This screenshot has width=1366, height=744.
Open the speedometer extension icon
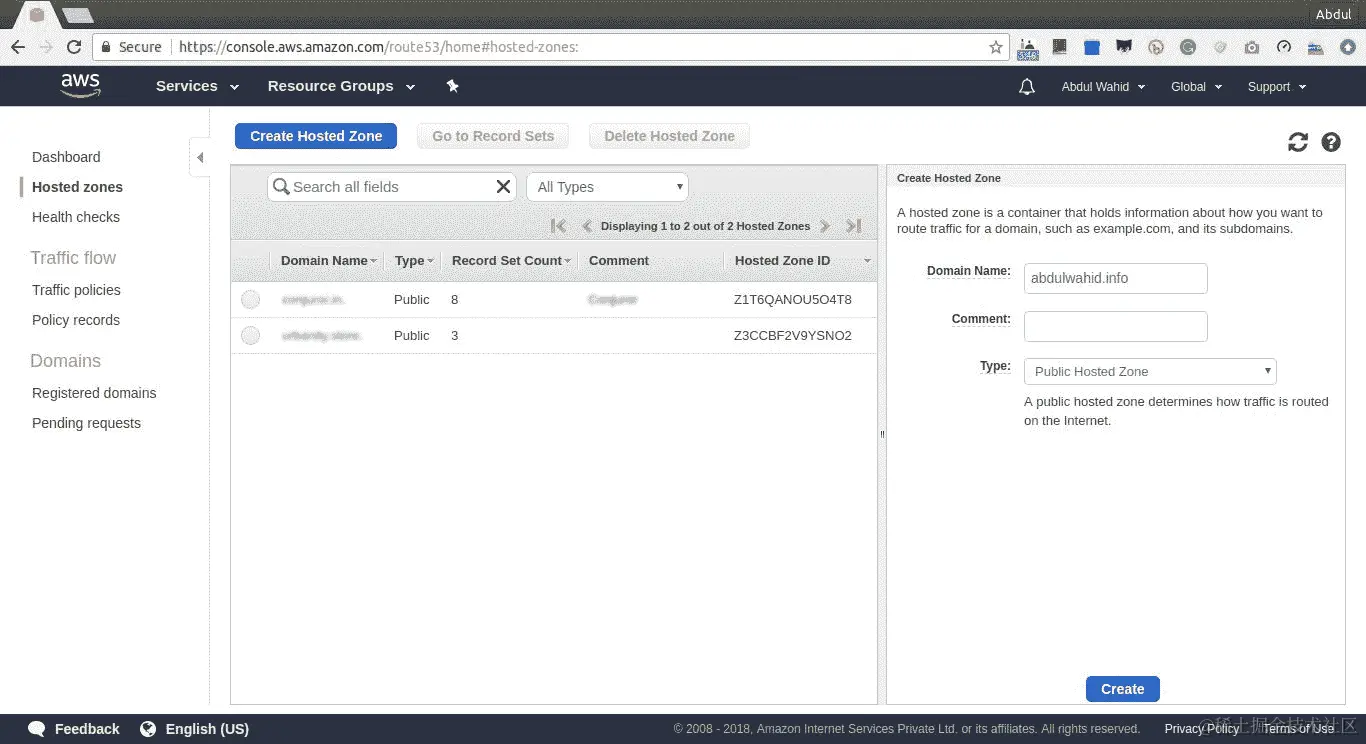click(x=1284, y=47)
